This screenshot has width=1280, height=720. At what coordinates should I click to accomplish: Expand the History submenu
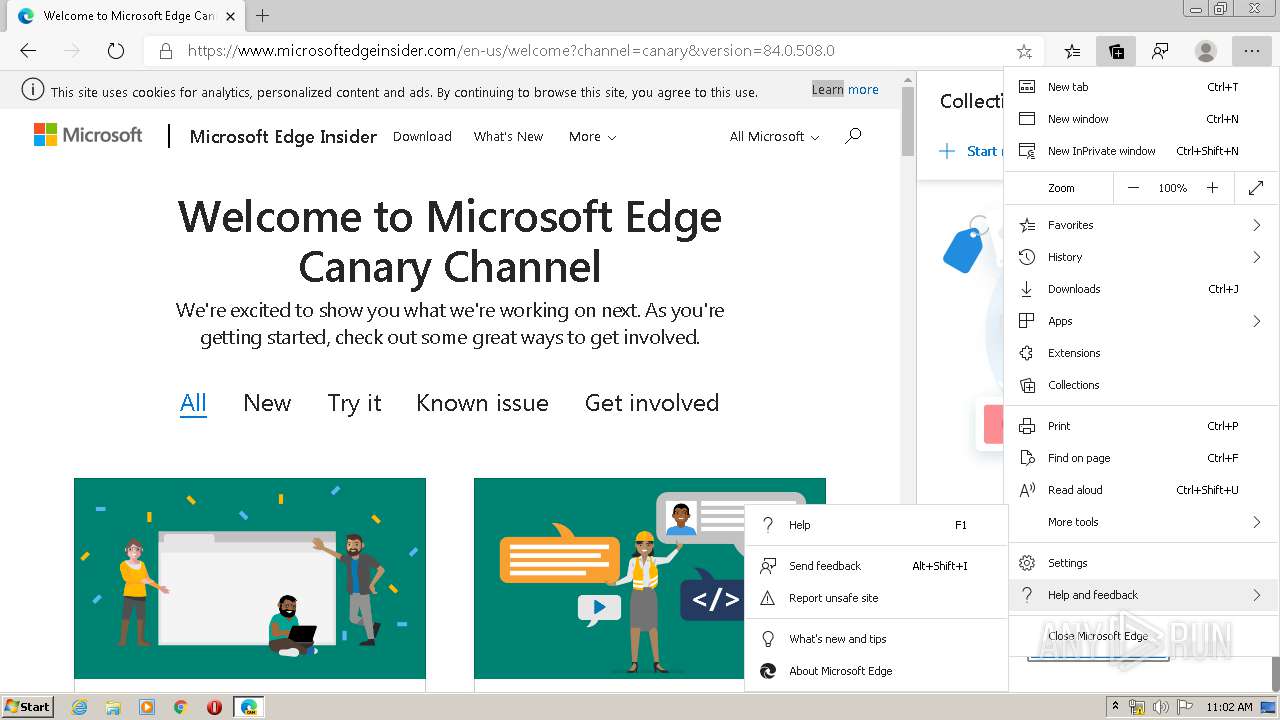pyautogui.click(x=1142, y=257)
